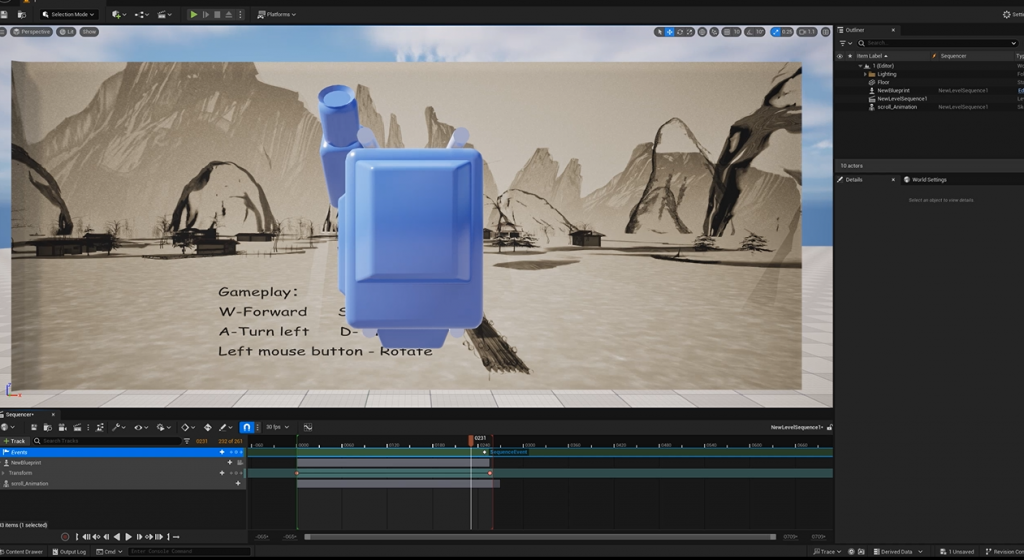The width and height of the screenshot is (1024, 560).
Task: Open the Cinematics dropdown in main toolbar
Action: [164, 14]
